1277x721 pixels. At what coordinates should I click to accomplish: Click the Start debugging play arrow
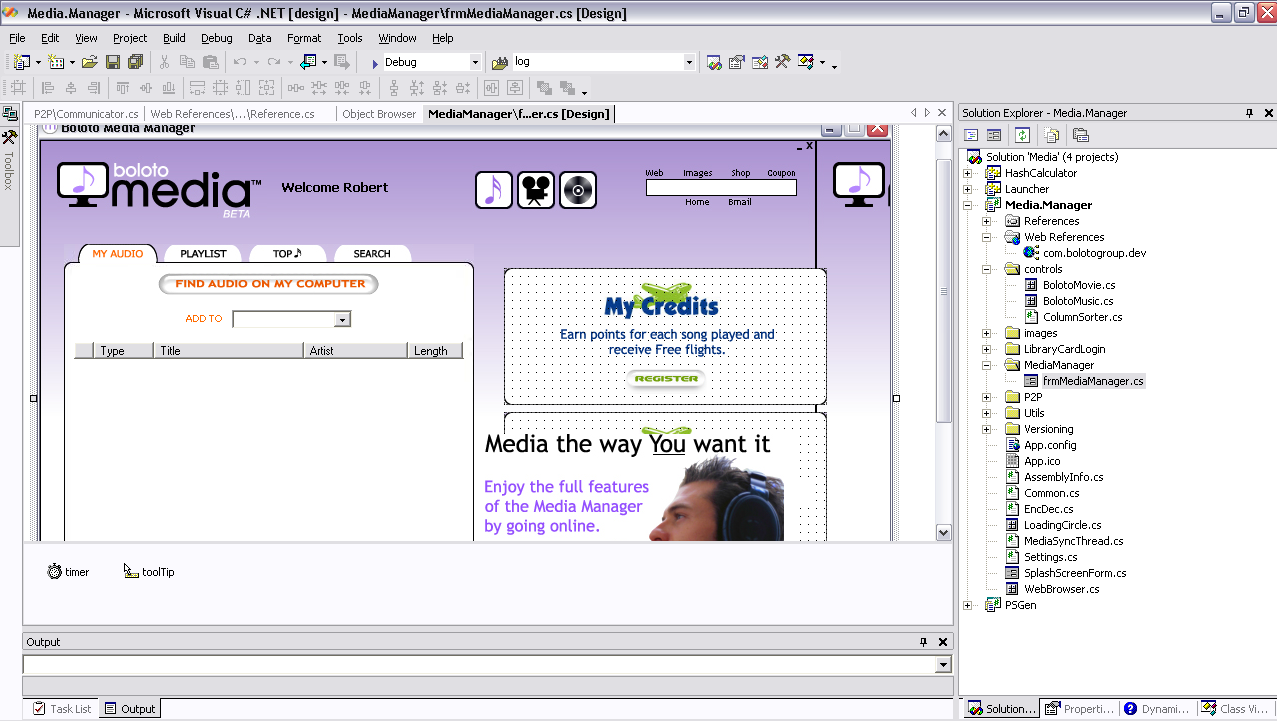[375, 63]
